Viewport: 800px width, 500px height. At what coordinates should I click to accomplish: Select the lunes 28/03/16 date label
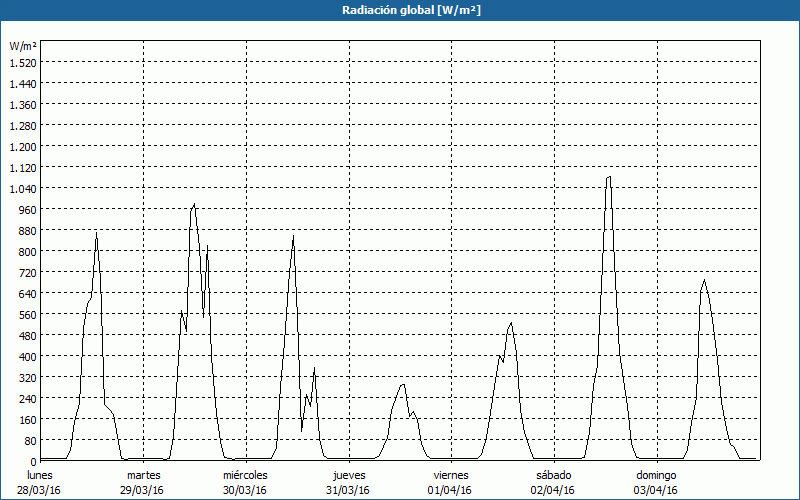click(40, 482)
